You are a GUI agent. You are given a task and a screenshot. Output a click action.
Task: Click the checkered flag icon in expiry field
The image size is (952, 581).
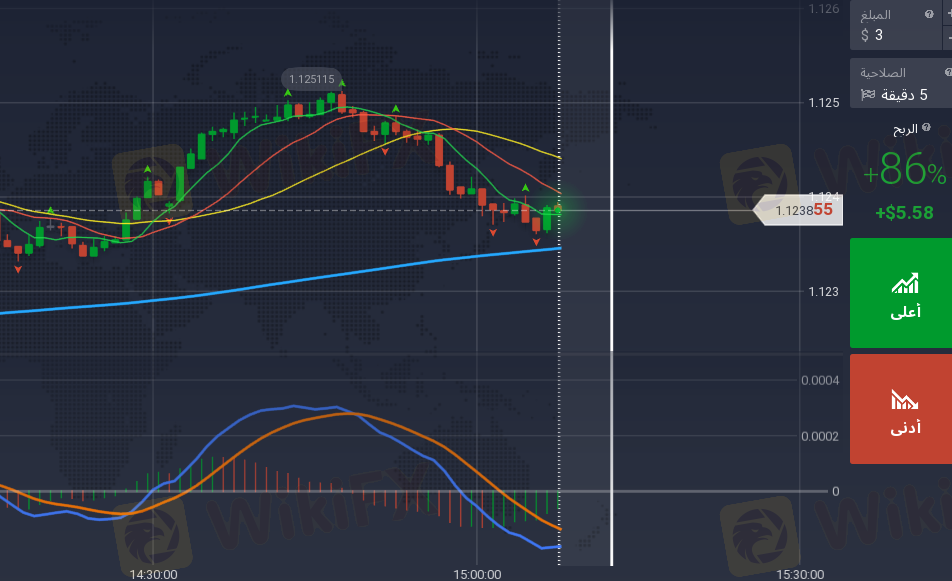tap(868, 94)
